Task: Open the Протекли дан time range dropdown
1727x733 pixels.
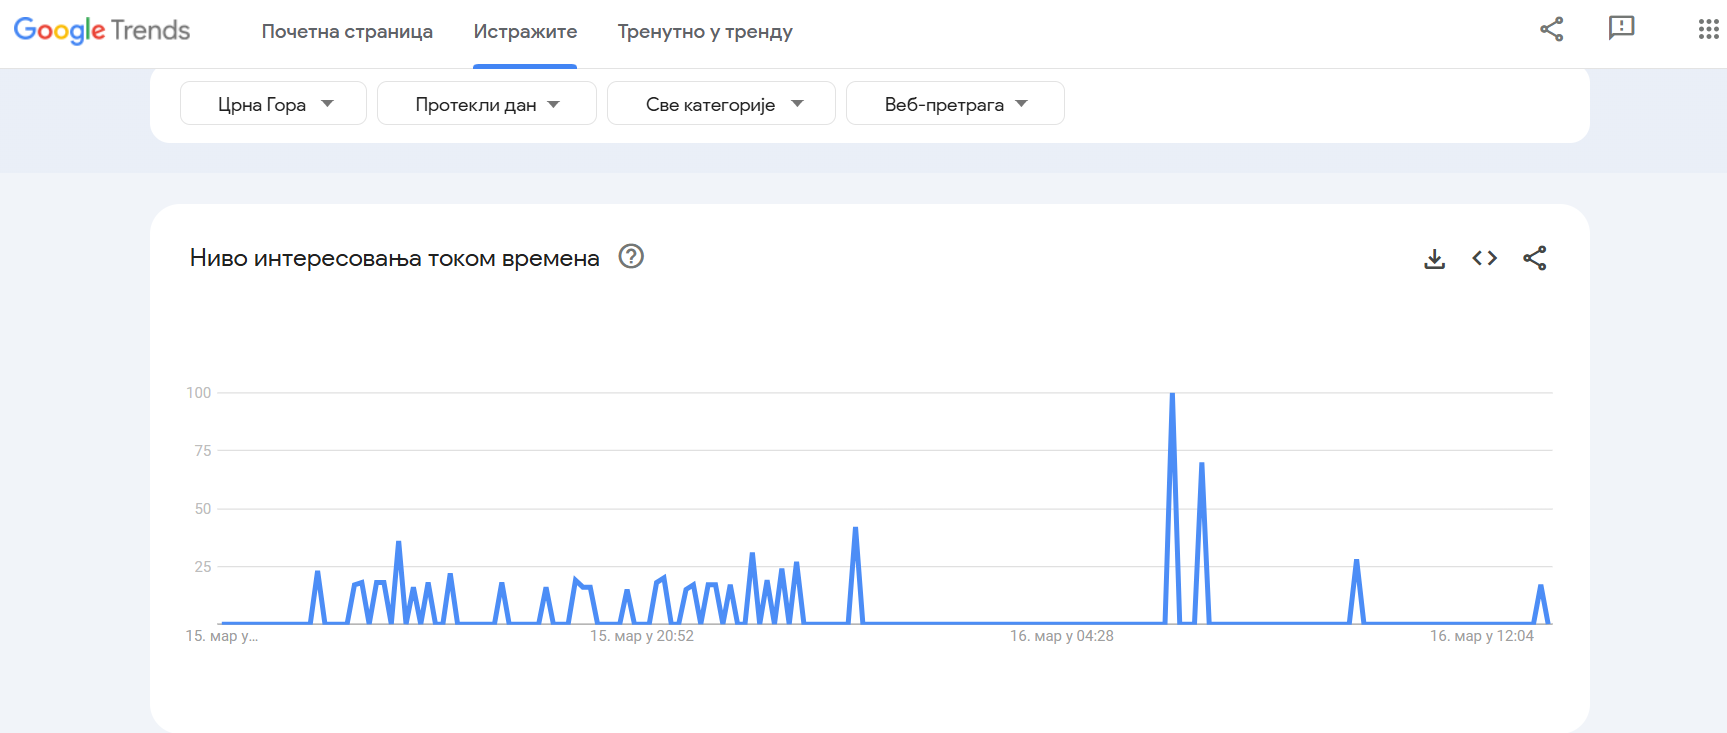Action: 487,103
